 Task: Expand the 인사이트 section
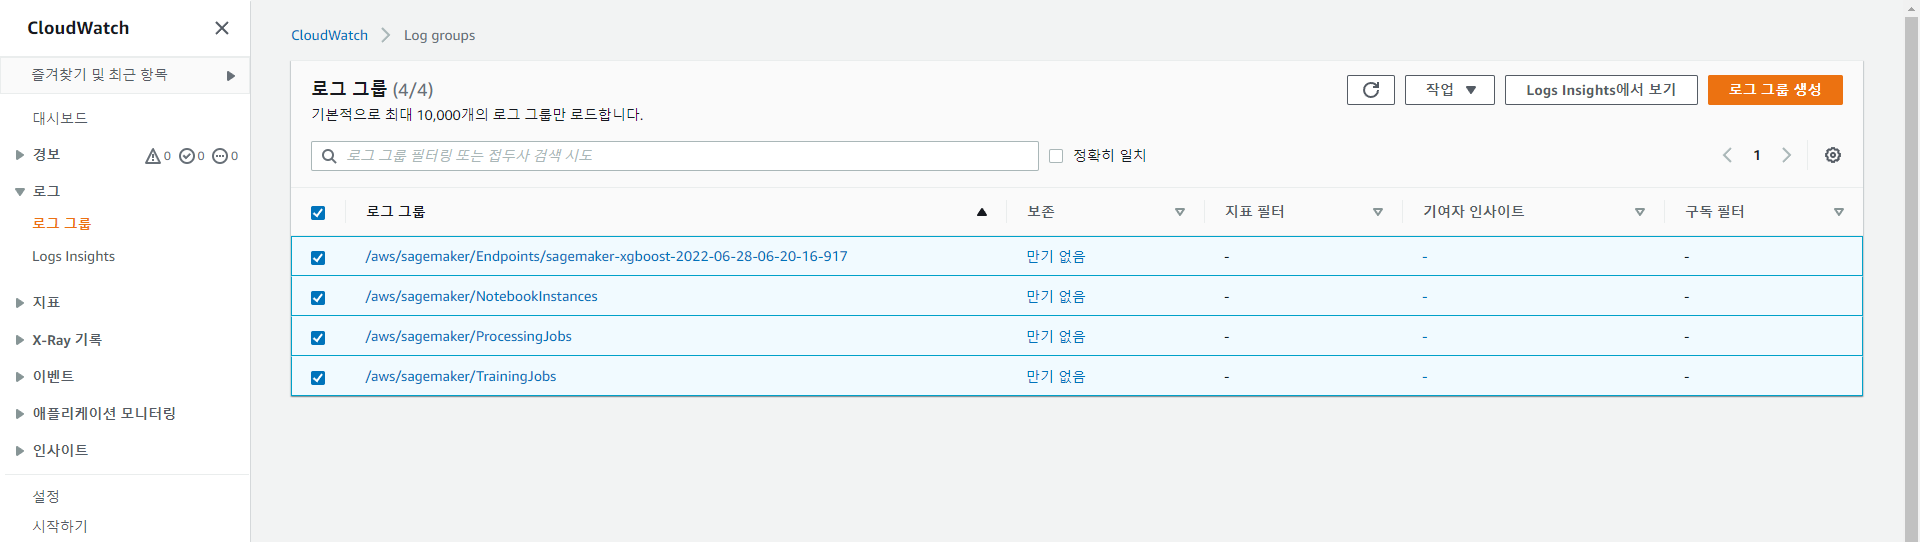20,451
